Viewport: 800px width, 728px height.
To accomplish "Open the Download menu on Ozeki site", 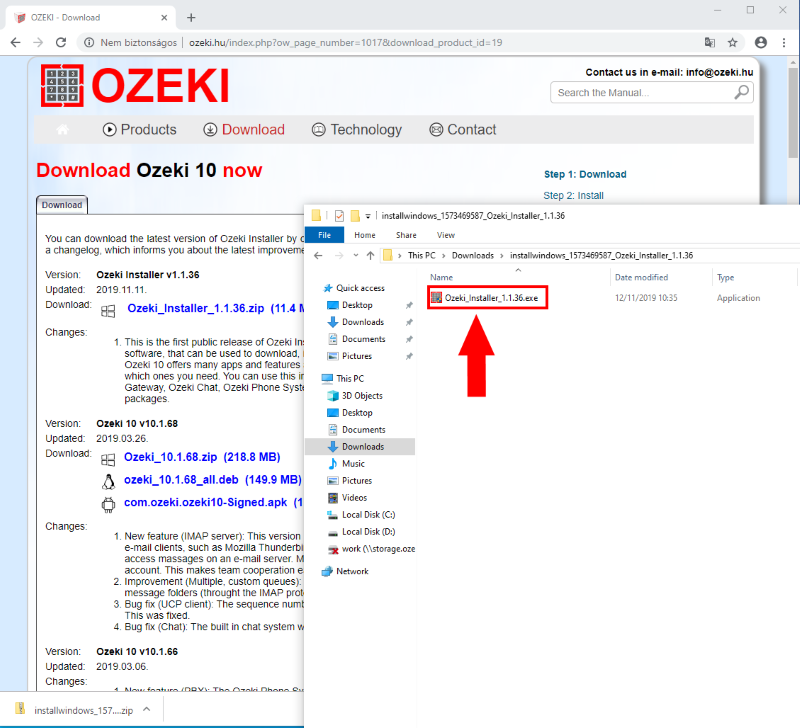I will [x=244, y=130].
